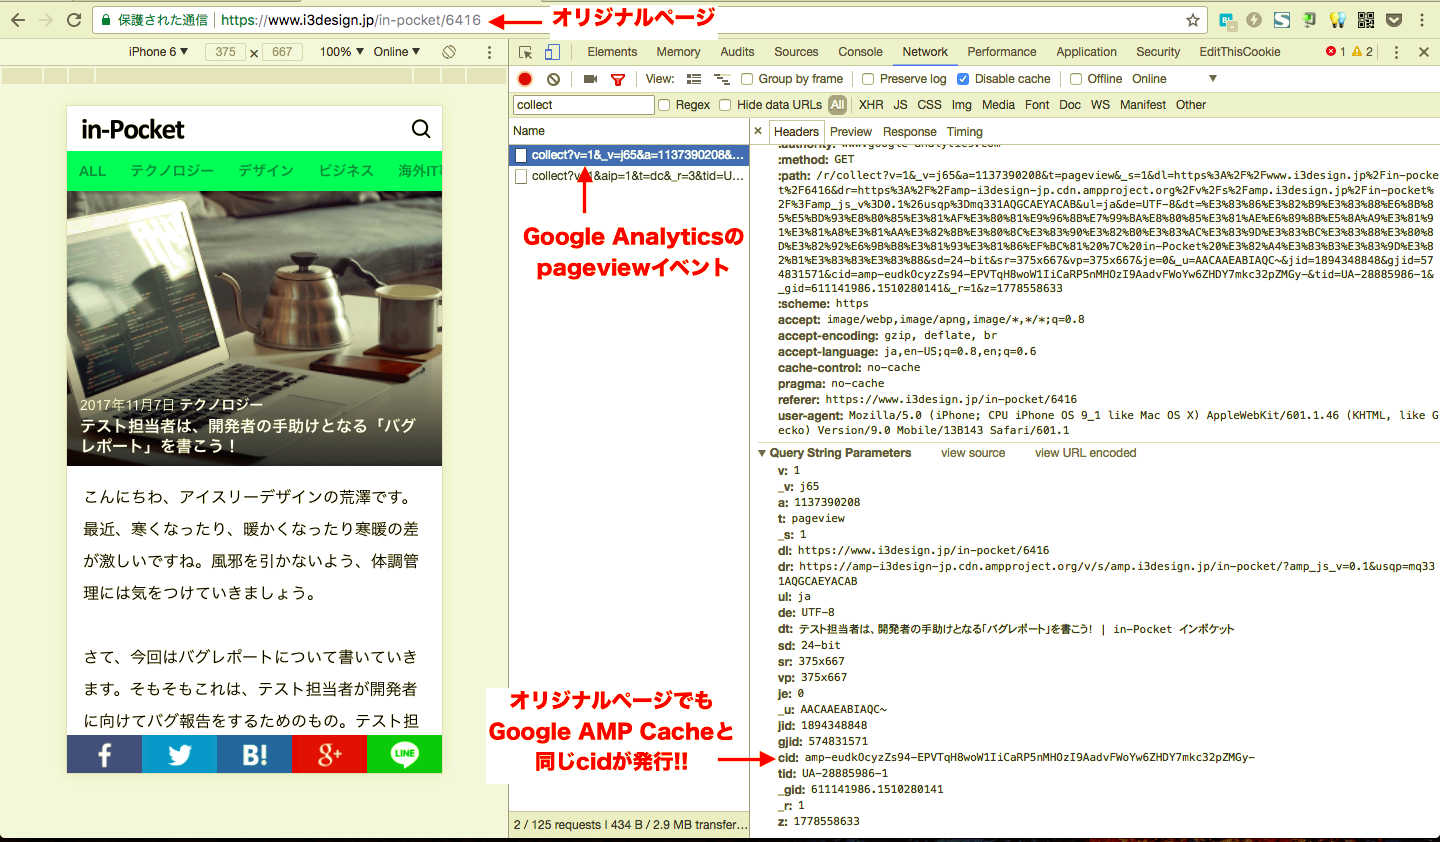Image resolution: width=1440 pixels, height=842 pixels.
Task: Select the All request type filter
Action: (x=837, y=105)
